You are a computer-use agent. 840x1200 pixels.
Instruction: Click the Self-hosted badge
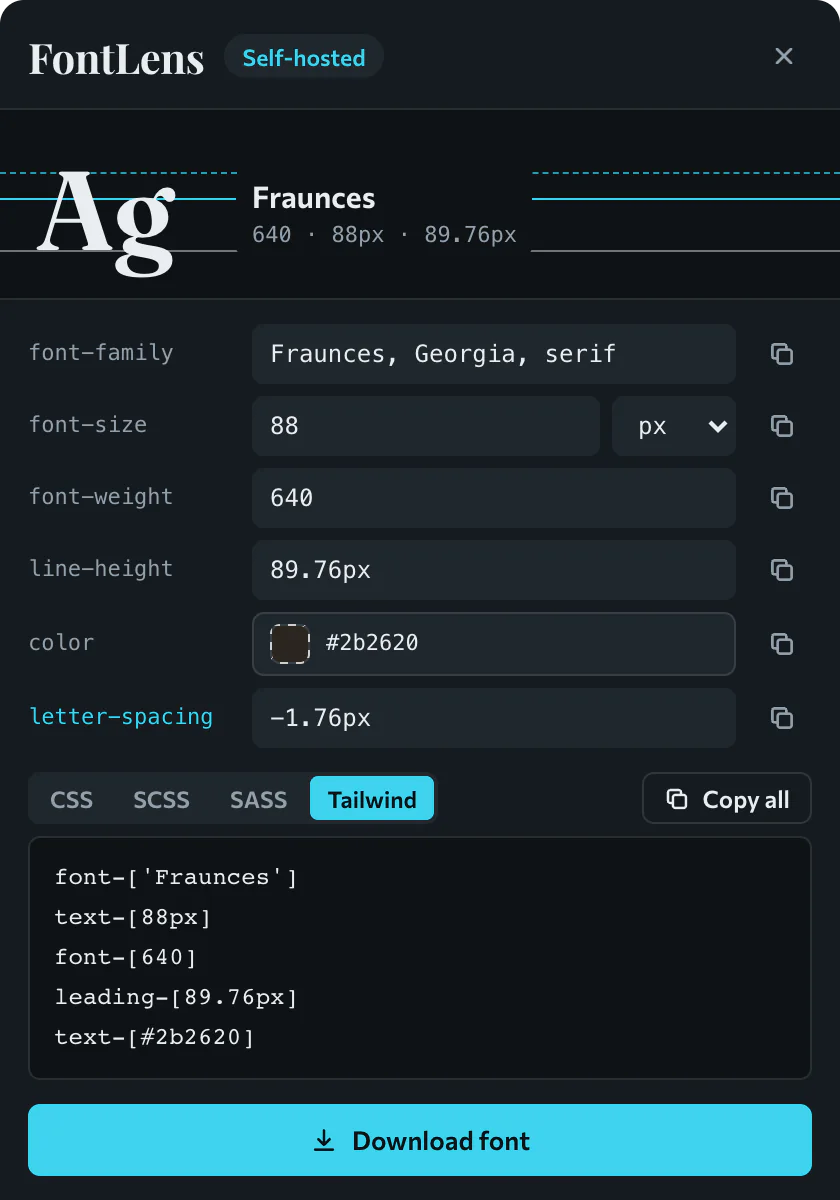pyautogui.click(x=304, y=58)
